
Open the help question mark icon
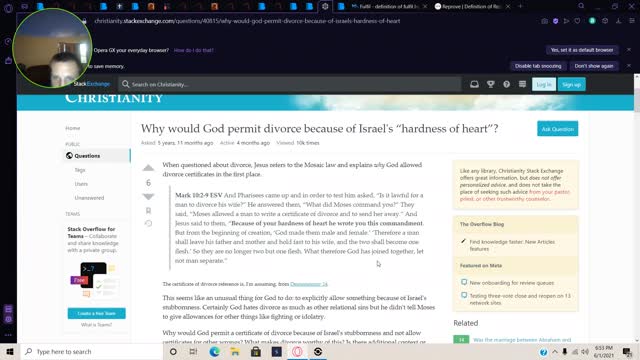pyautogui.click(x=507, y=84)
